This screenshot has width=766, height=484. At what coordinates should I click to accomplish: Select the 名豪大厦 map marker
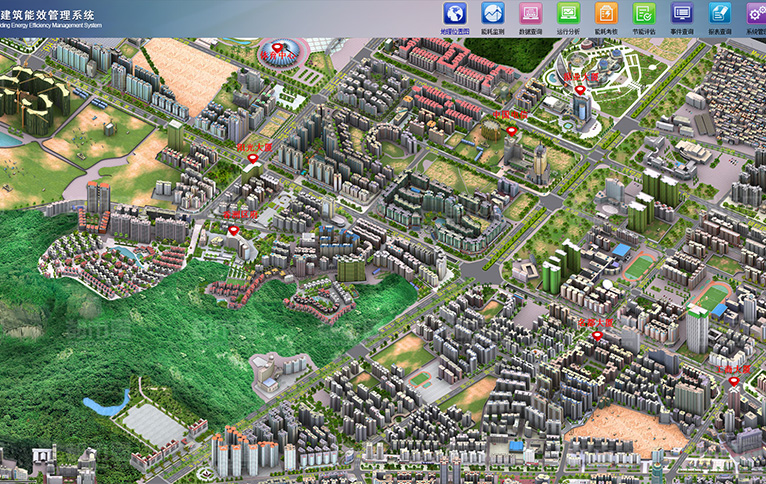[597, 337]
